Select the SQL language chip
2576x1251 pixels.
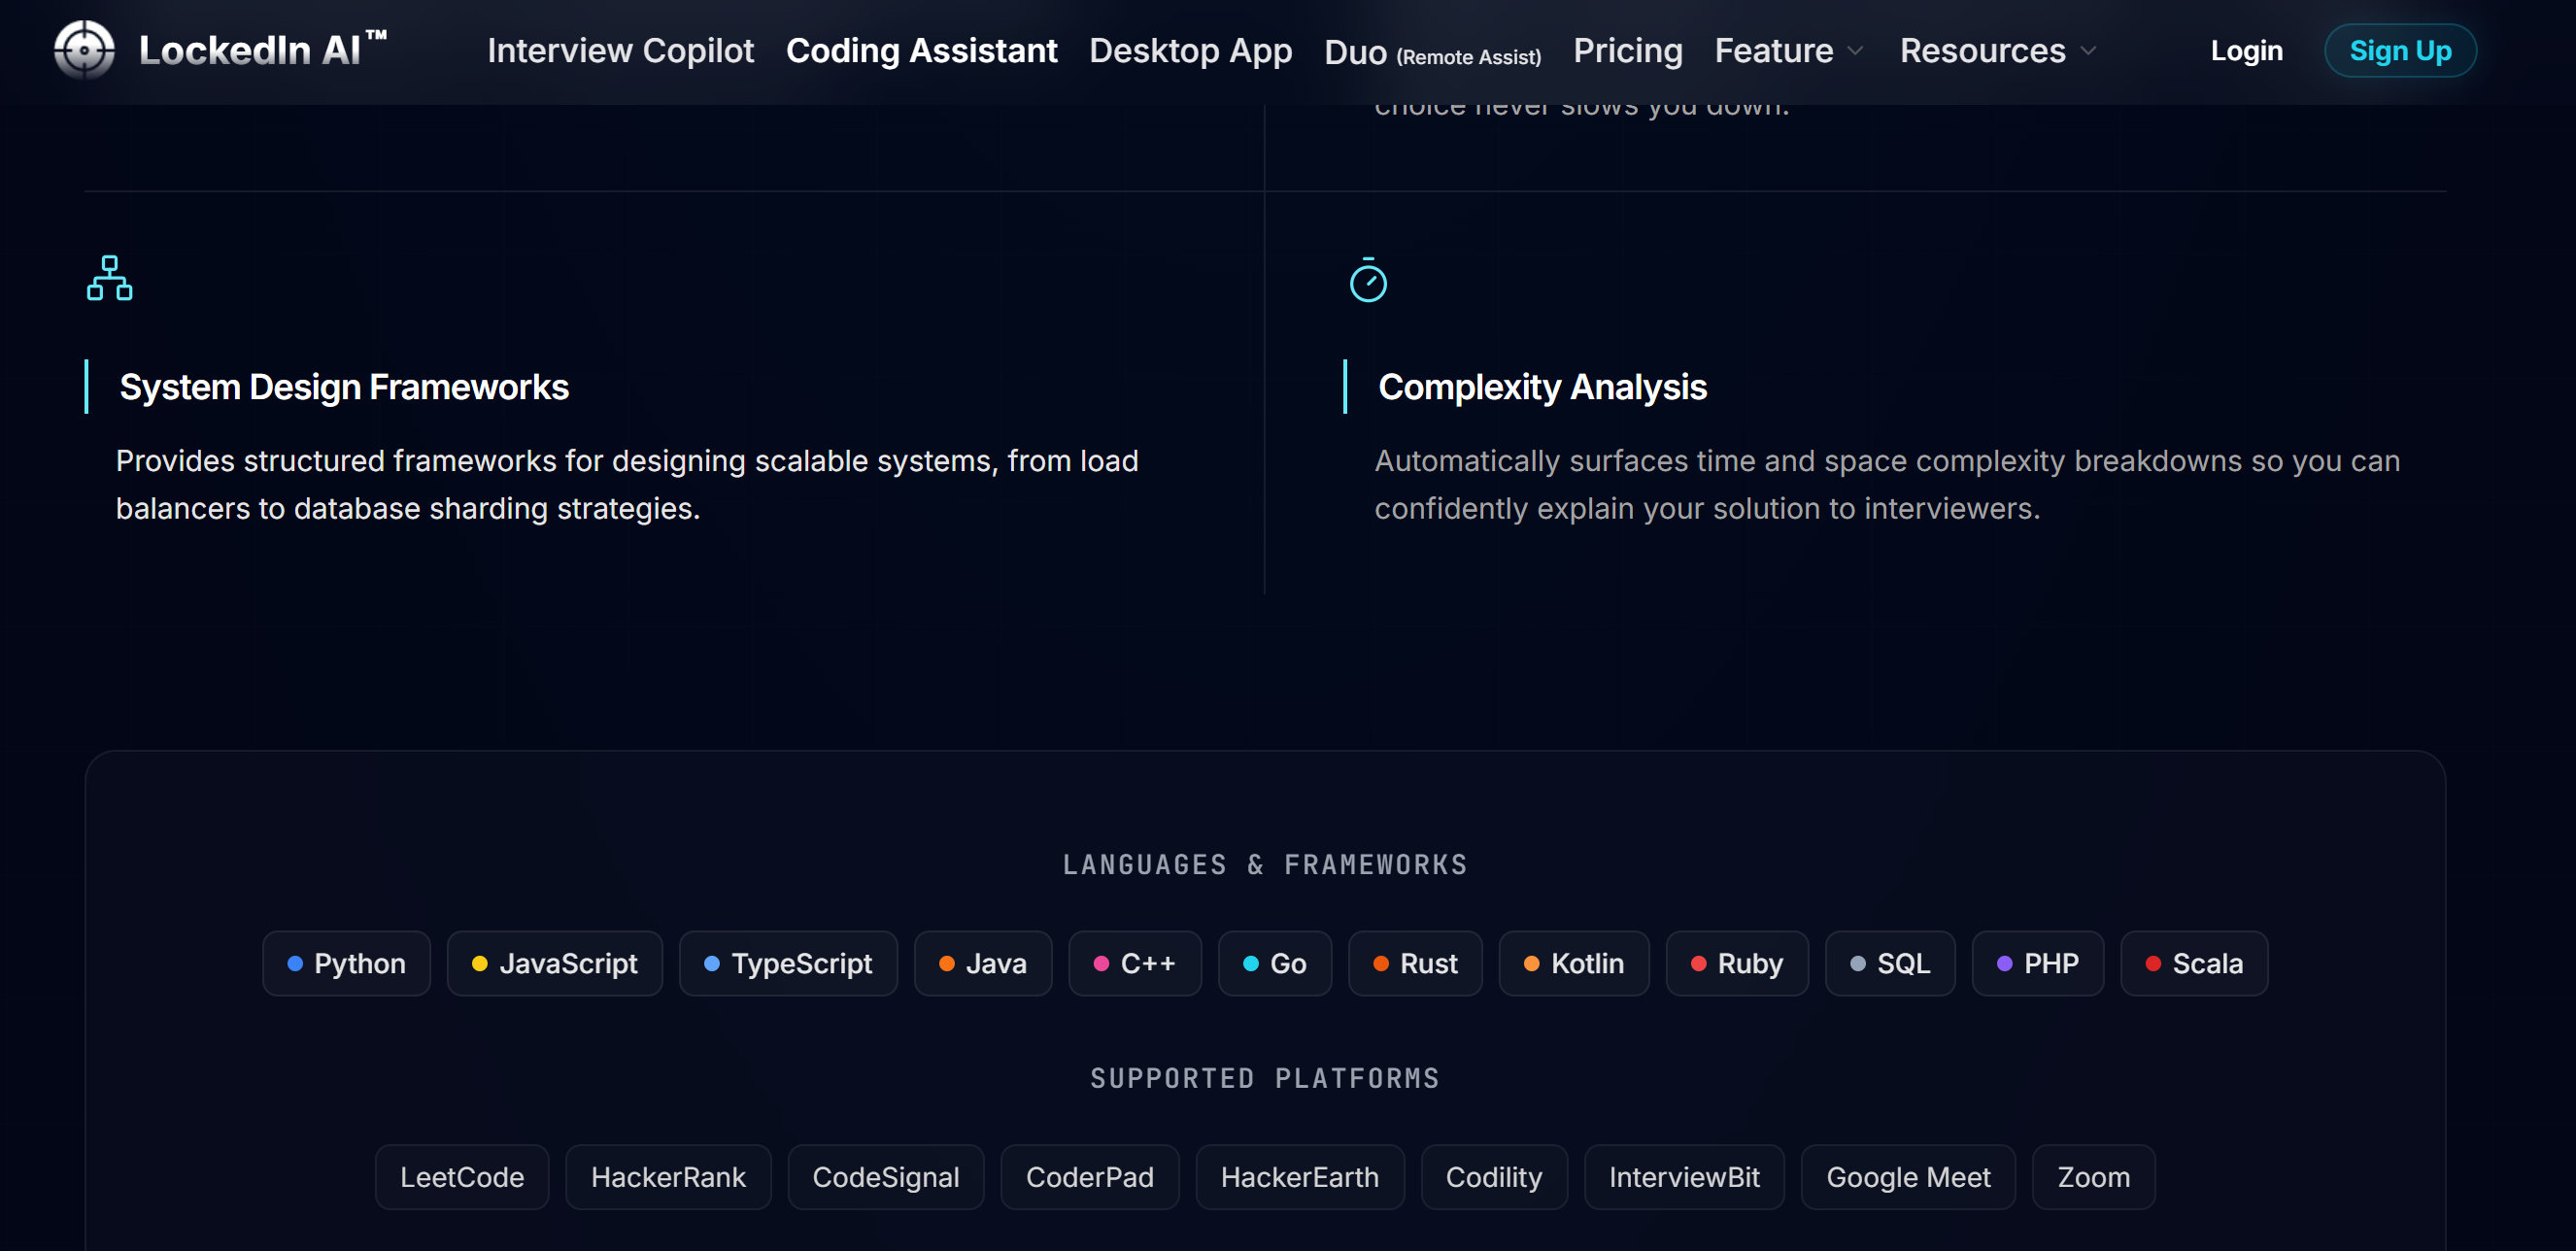tap(1890, 963)
